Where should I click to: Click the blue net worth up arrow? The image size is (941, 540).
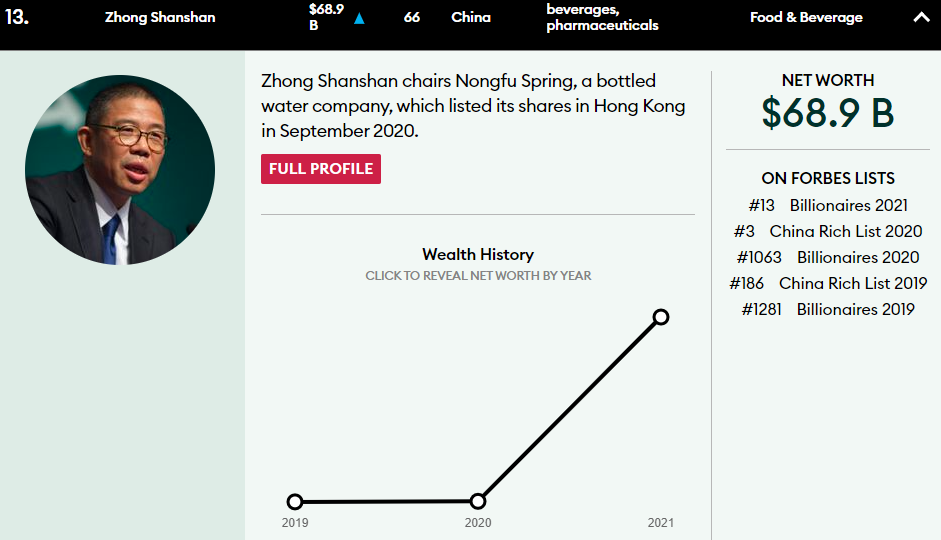click(x=359, y=18)
